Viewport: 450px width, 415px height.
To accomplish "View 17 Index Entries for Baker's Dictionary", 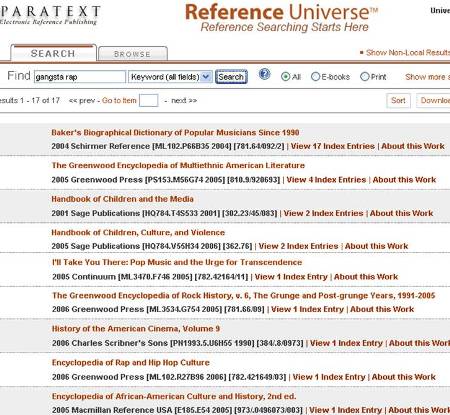I will click(x=333, y=146).
